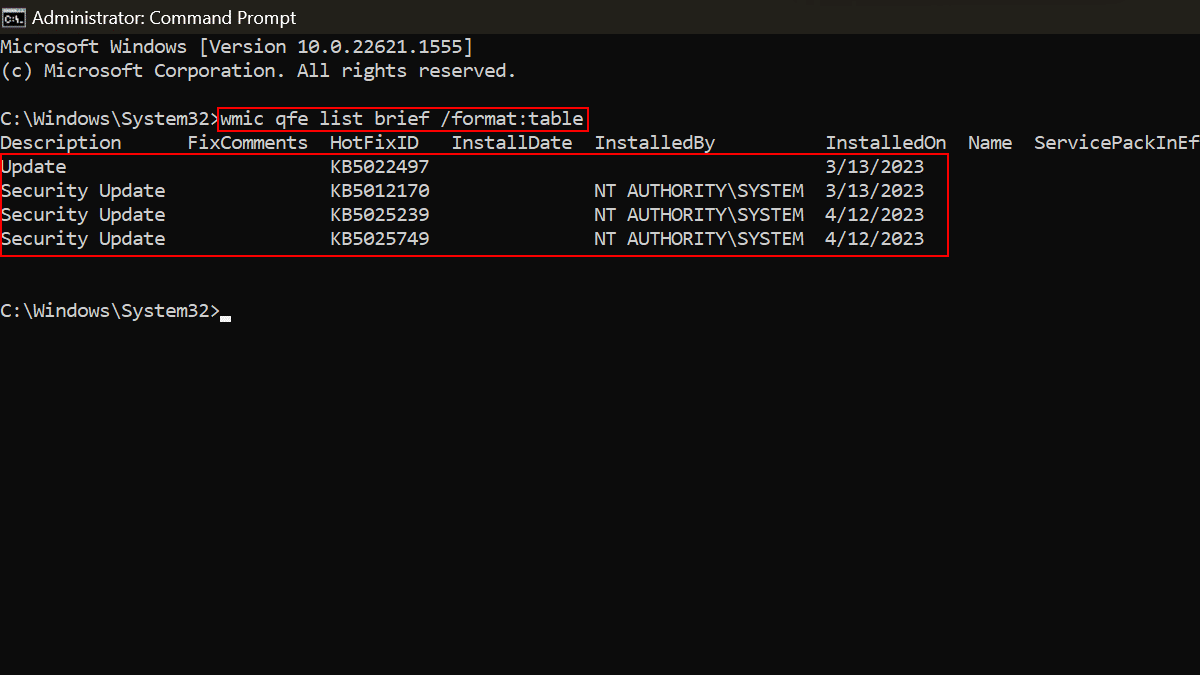Click NT AUTHORITY\SYSTEM in the KB5025749 row
Image resolution: width=1200 pixels, height=675 pixels.
pos(699,239)
